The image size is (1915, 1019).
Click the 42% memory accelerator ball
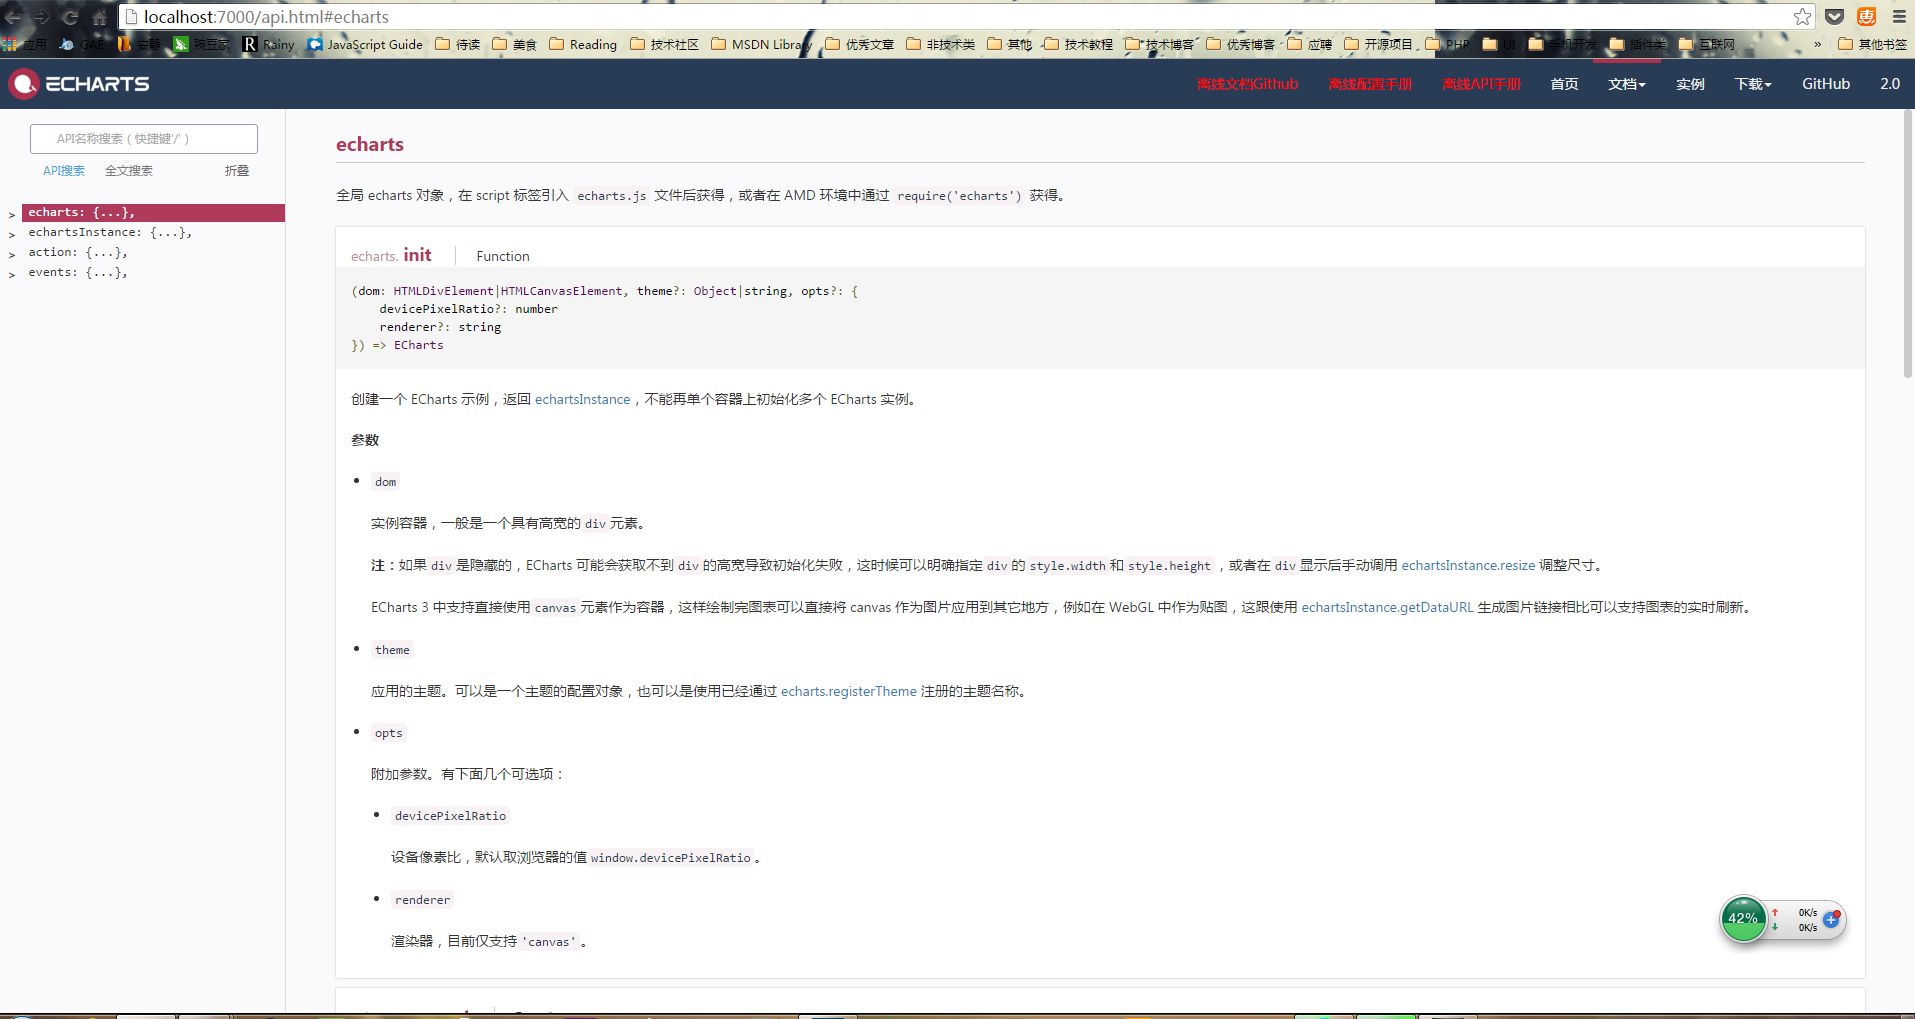click(1743, 919)
